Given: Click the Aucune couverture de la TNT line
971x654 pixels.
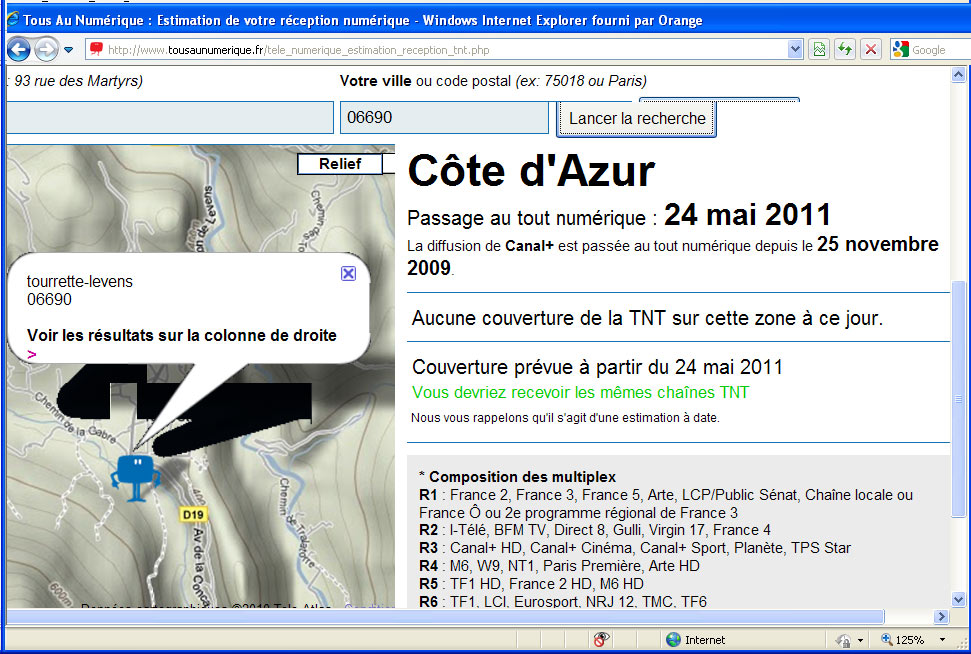Looking at the screenshot, I should (x=647, y=318).
